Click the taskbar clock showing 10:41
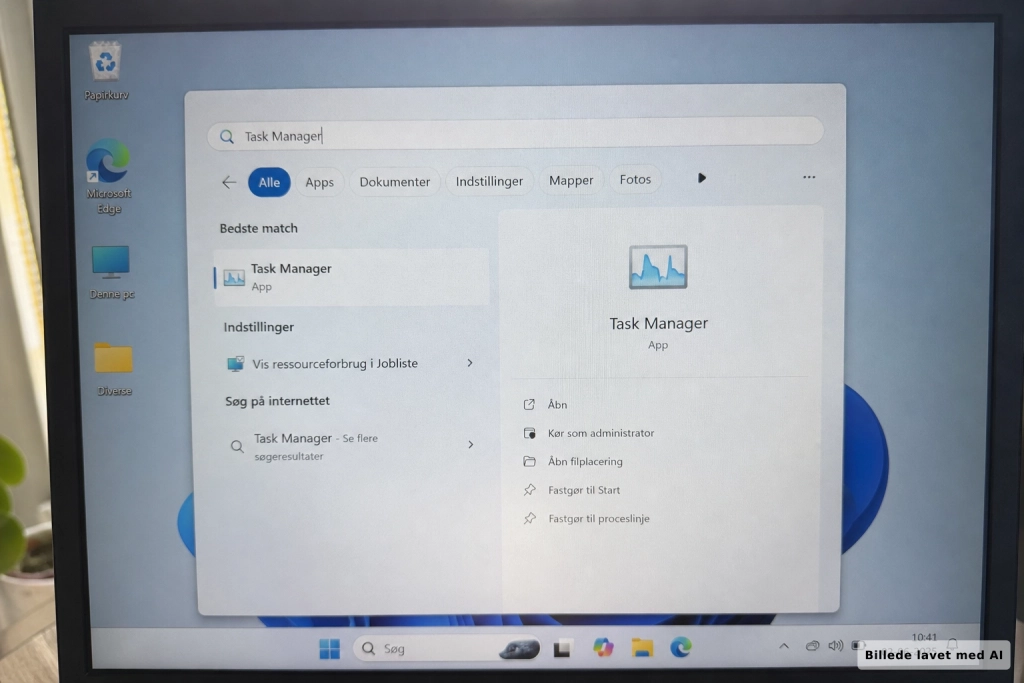This screenshot has width=1024, height=683. point(924,638)
